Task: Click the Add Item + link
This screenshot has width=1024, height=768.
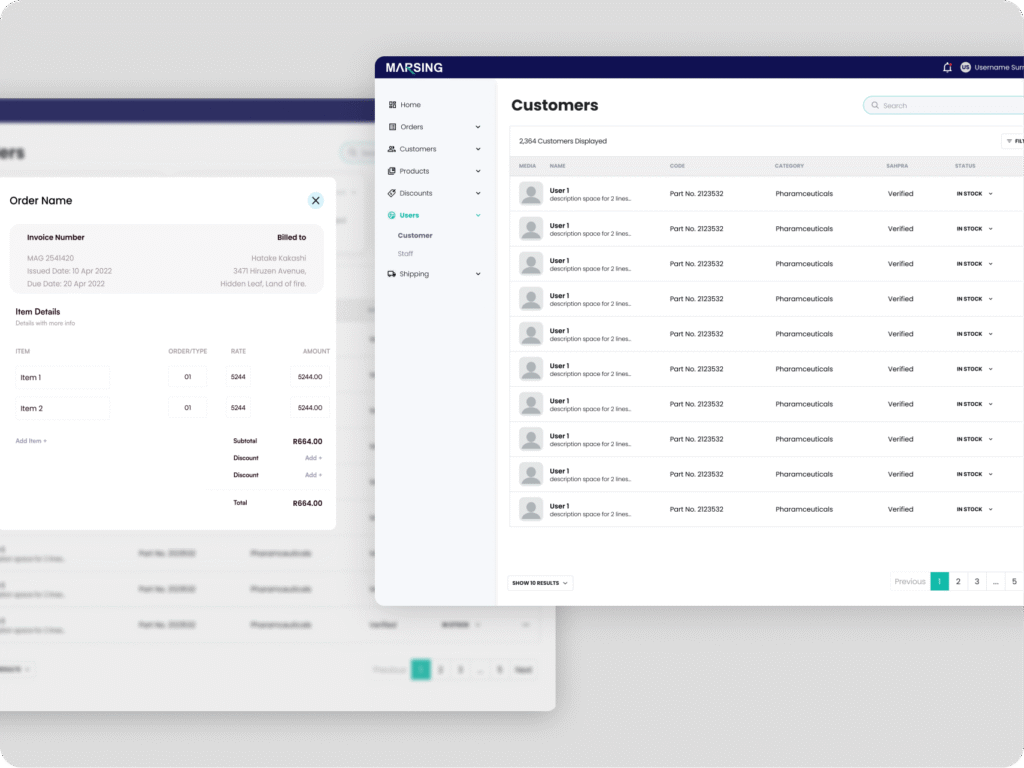Action: coord(31,441)
